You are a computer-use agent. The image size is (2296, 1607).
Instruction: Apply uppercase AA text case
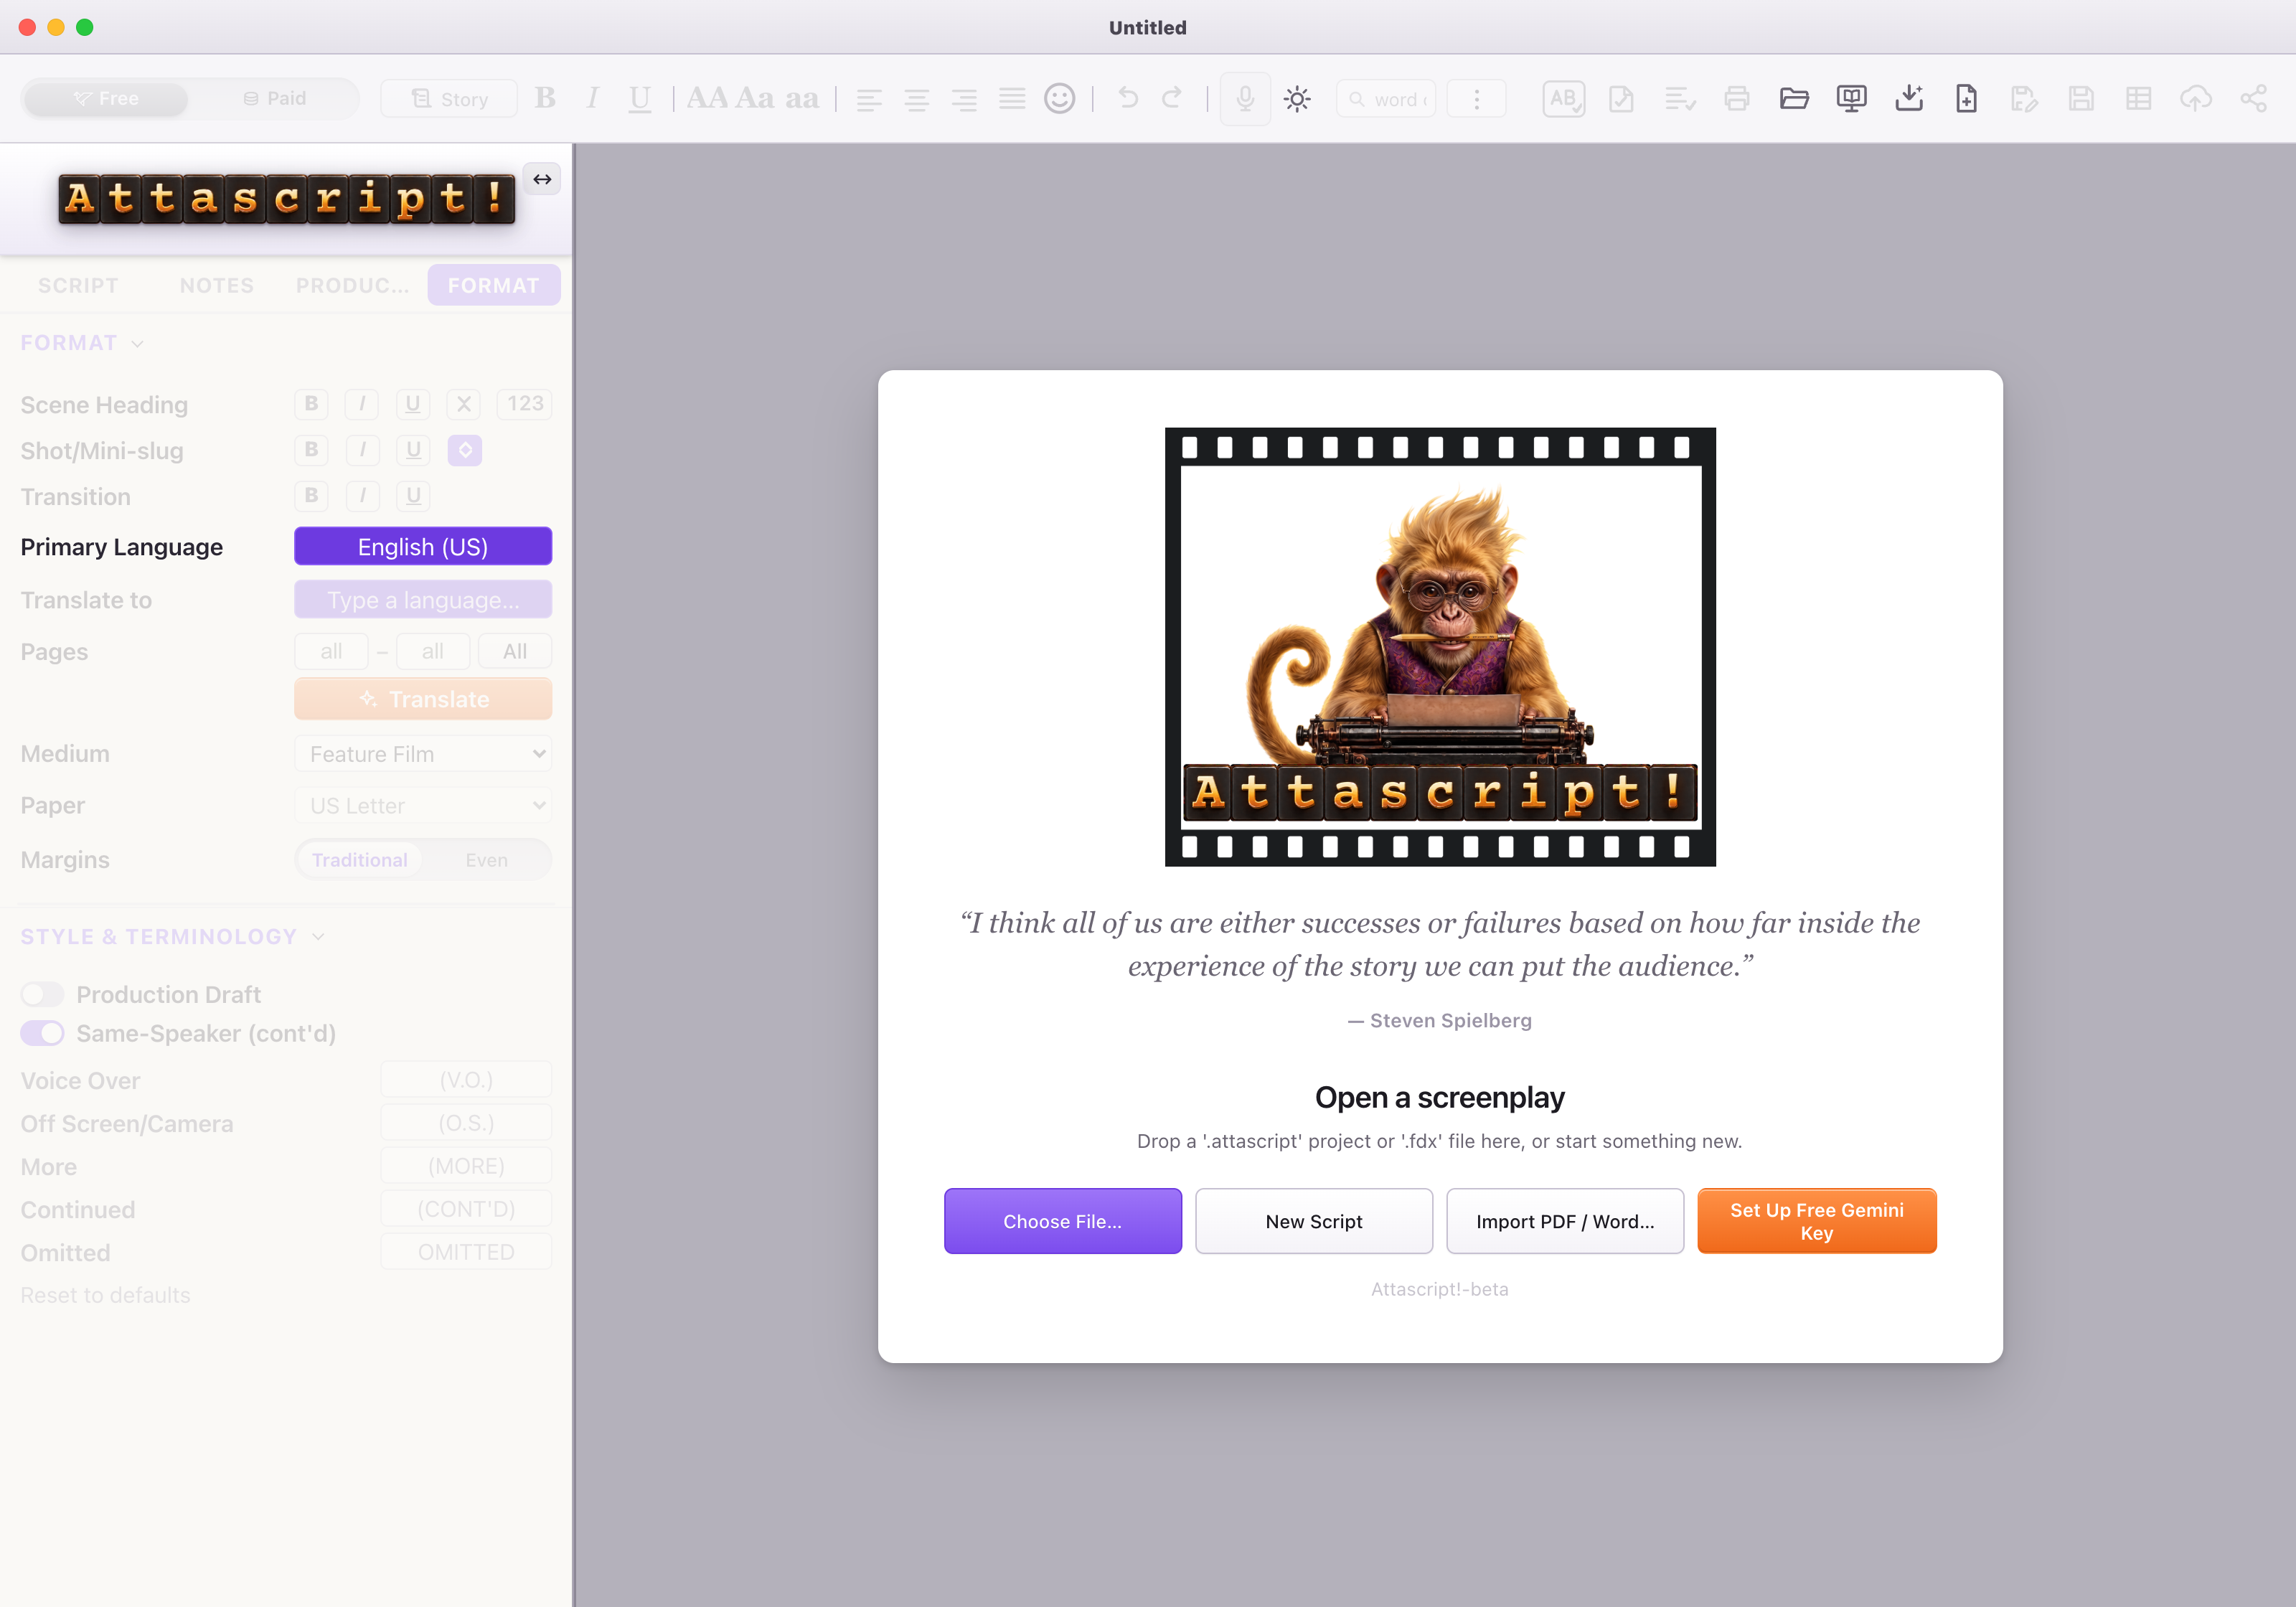(x=707, y=98)
